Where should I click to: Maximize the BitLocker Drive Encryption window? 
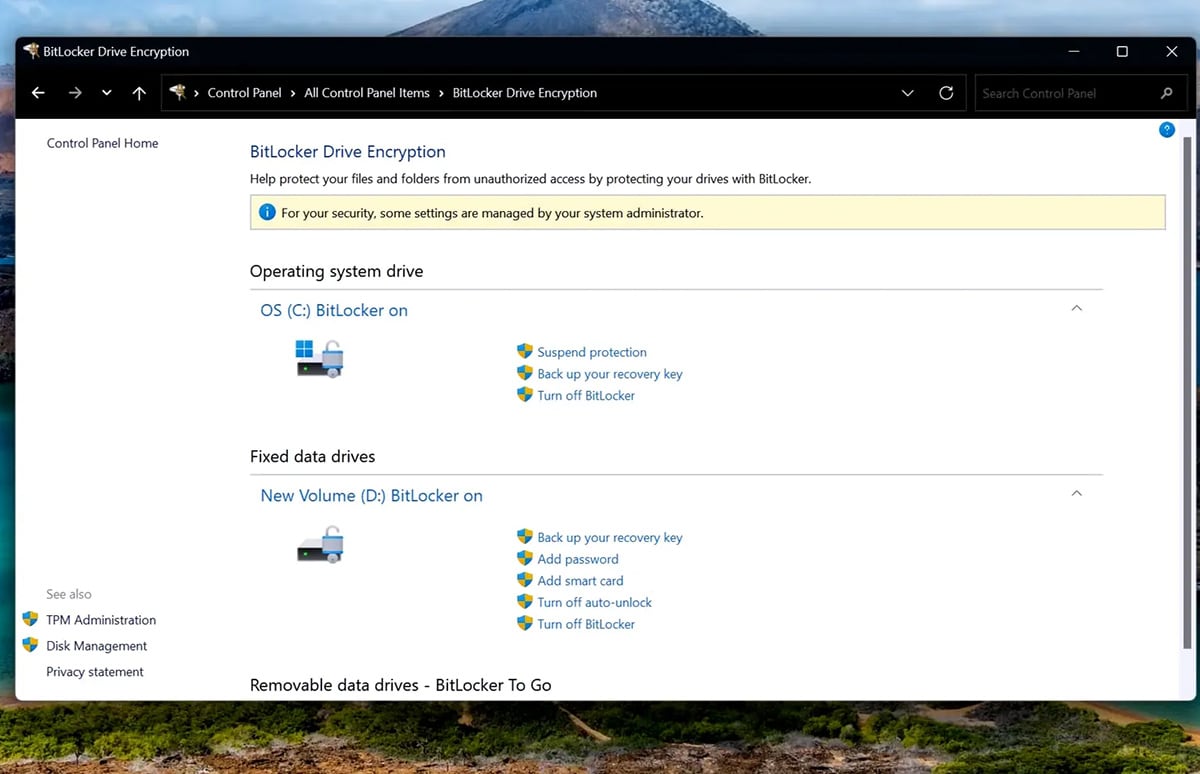[1122, 51]
